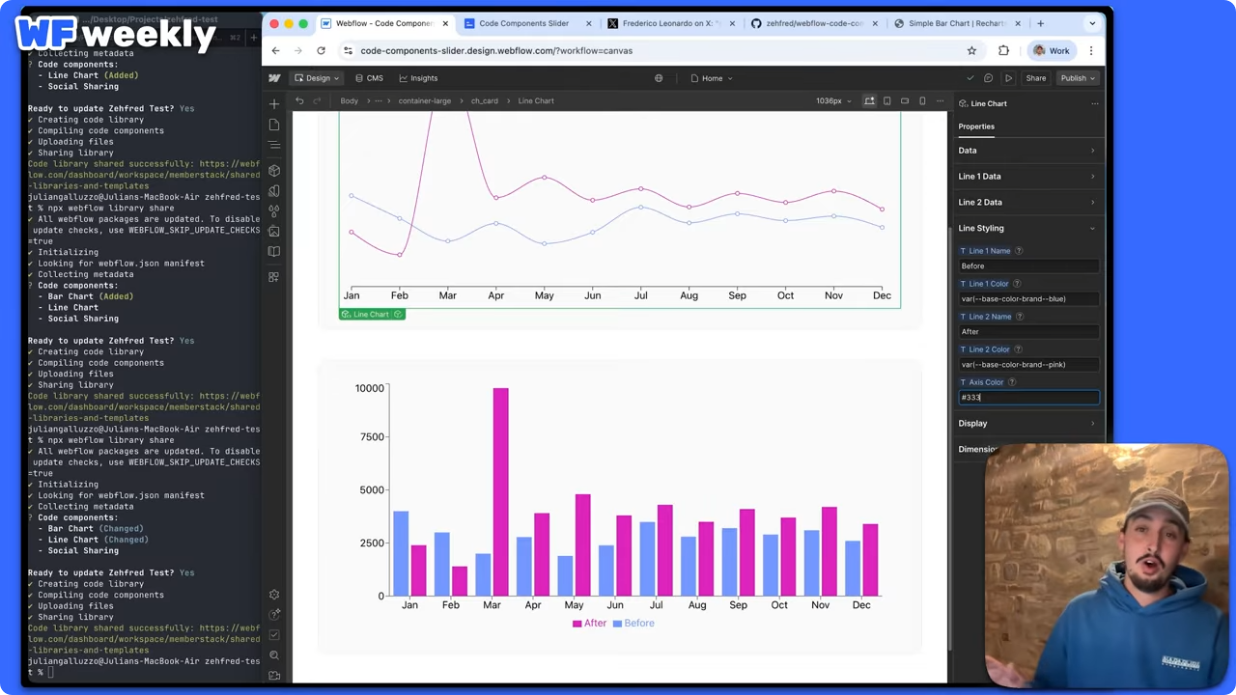Select the mobile portrait breakpoint icon
The width and height of the screenshot is (1236, 695).
point(922,101)
